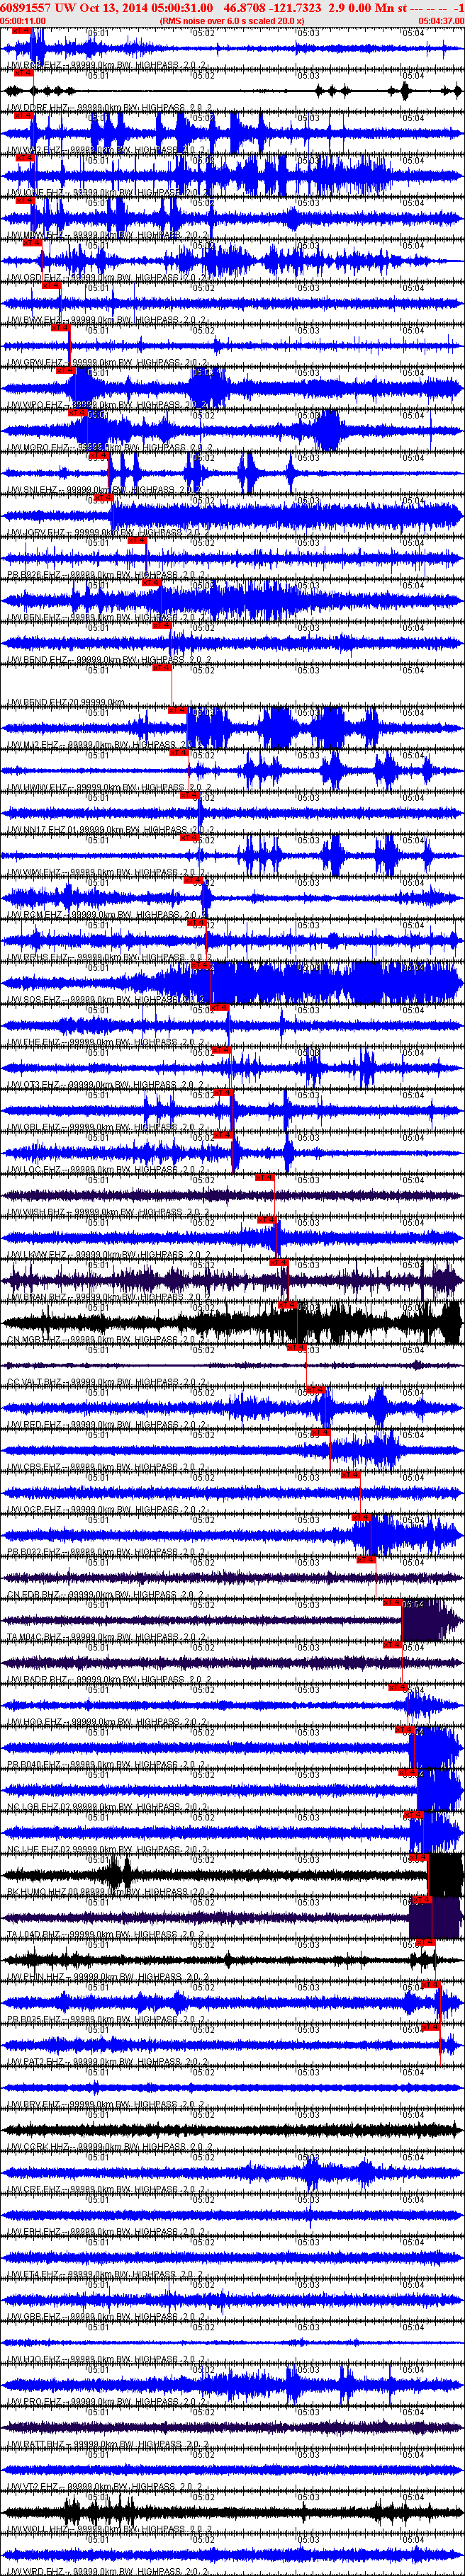Select the "NC LGB EHZ 02" station label

point(39,1807)
